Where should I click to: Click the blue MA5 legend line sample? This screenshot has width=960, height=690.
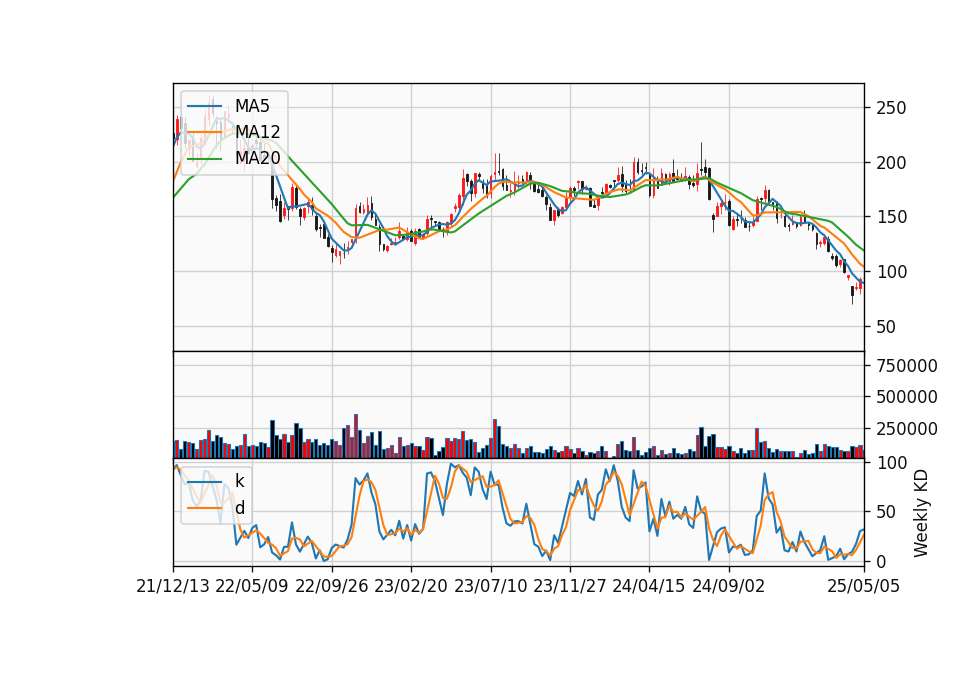pos(204,106)
